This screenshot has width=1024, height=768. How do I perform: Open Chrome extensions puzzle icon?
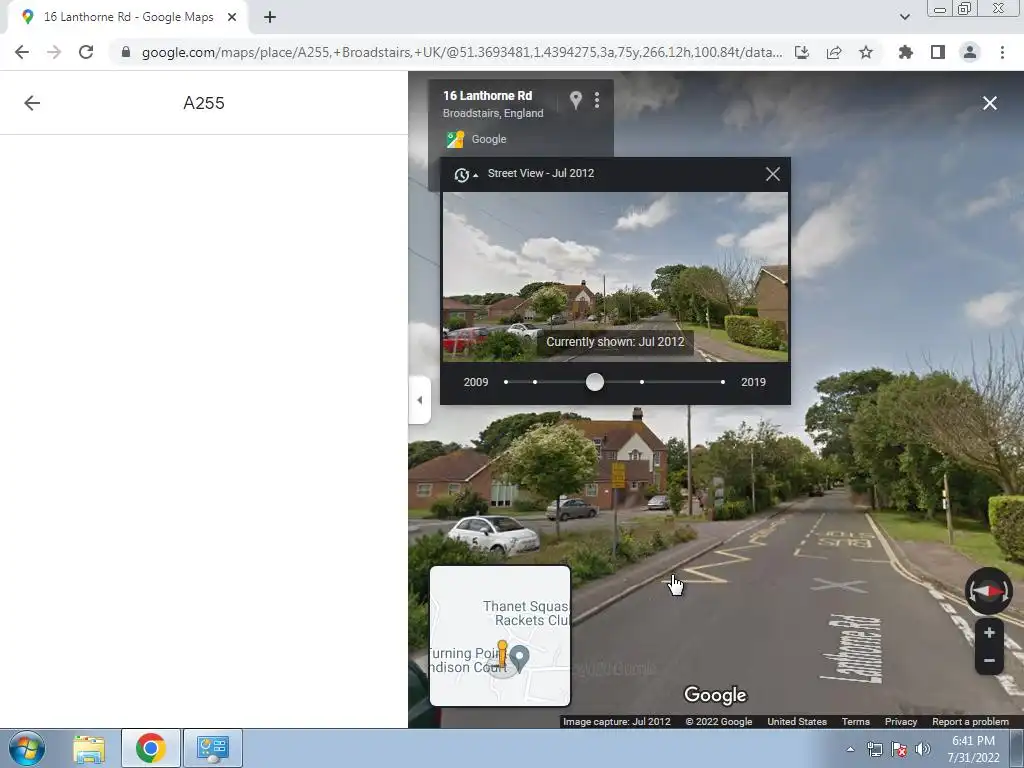tap(905, 52)
